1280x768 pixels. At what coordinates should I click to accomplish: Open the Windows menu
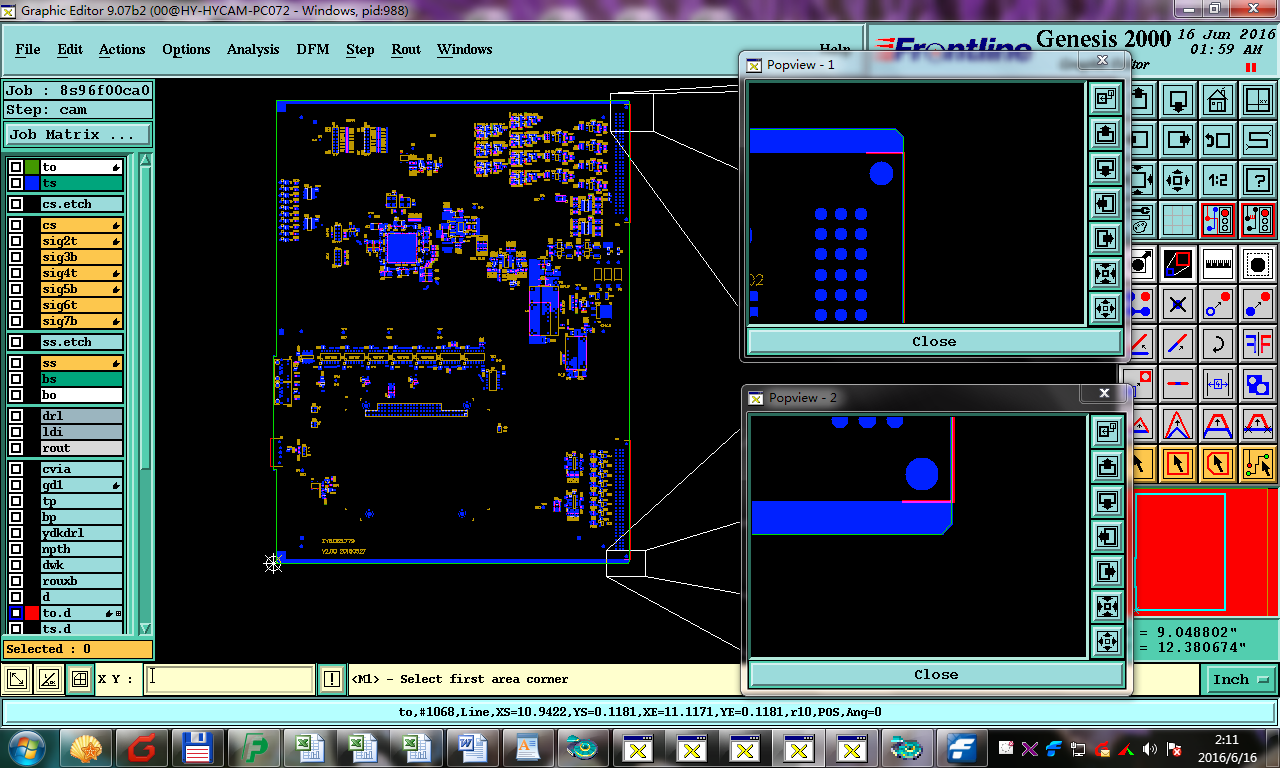[x=465, y=49]
